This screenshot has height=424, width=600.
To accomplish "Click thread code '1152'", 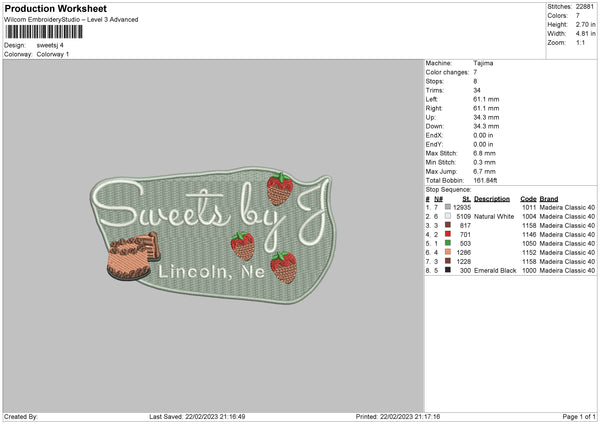I will tap(529, 253).
